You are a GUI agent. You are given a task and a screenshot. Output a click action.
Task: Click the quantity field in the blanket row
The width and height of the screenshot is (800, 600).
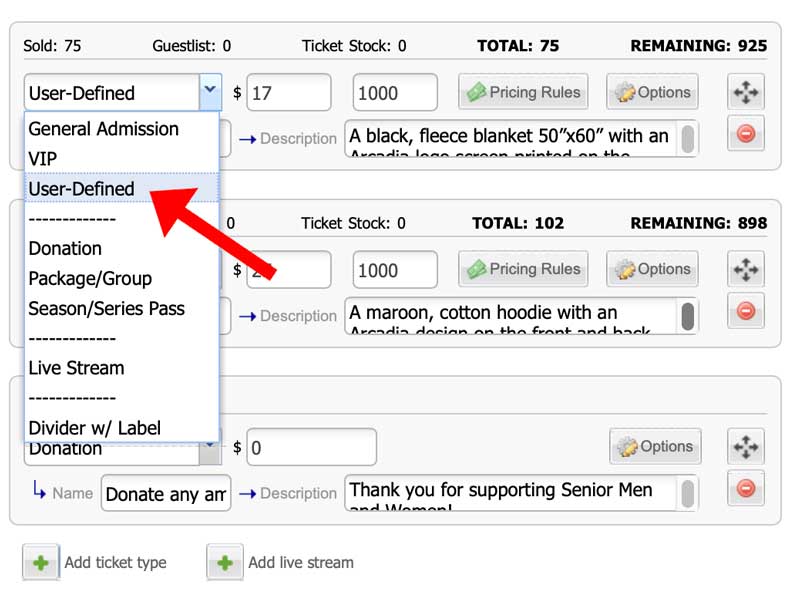(395, 92)
